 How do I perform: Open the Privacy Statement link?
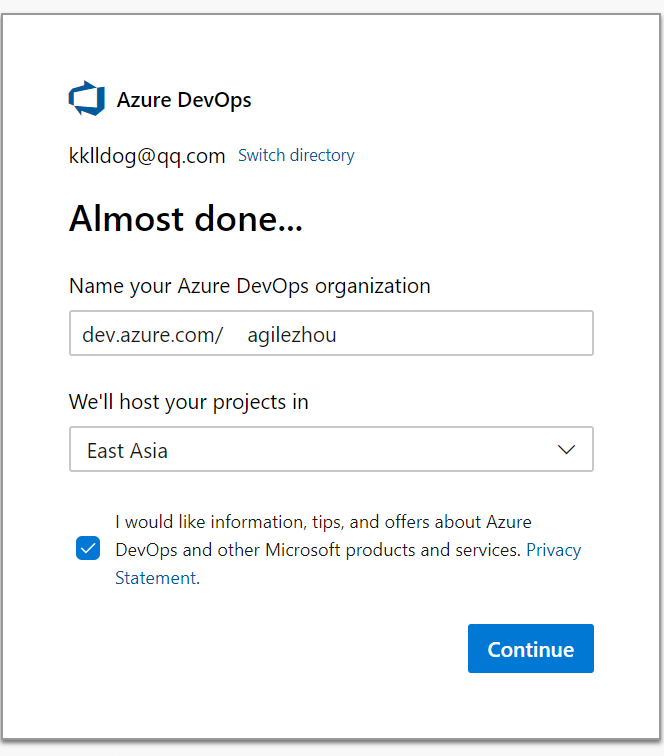tap(348, 564)
